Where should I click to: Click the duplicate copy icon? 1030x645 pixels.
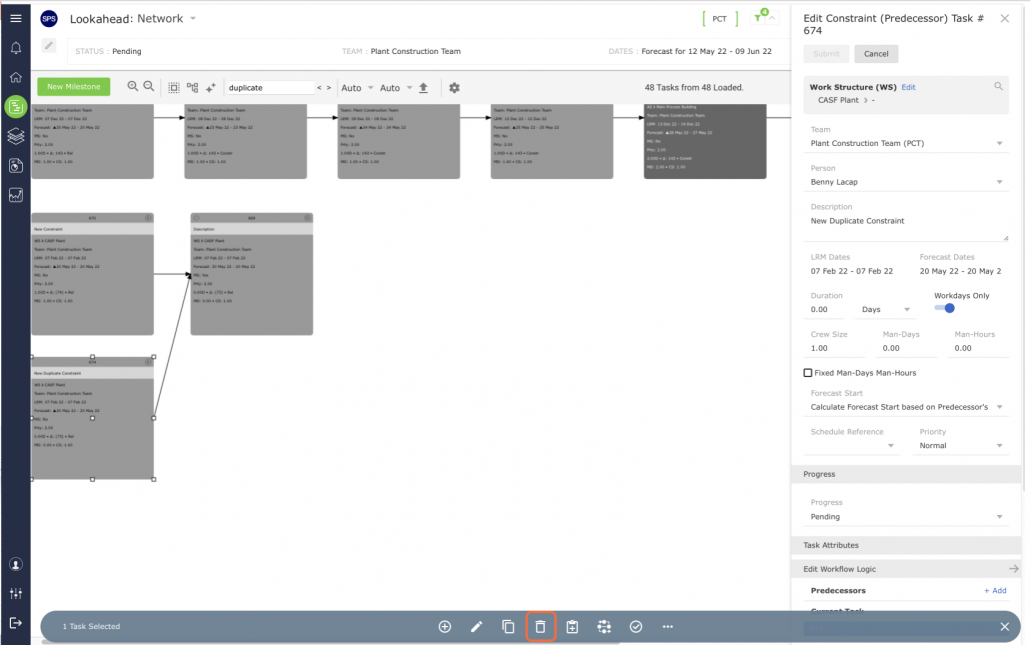[508, 627]
